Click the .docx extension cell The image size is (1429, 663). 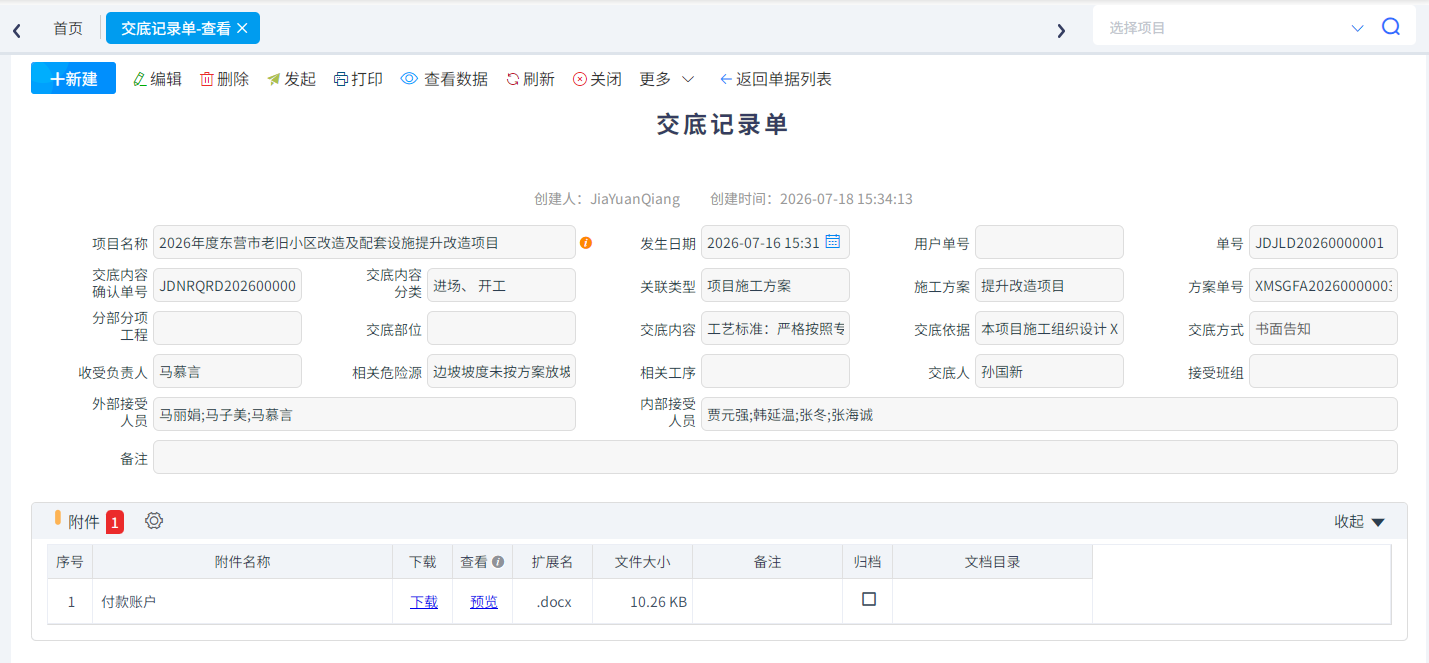pos(553,602)
